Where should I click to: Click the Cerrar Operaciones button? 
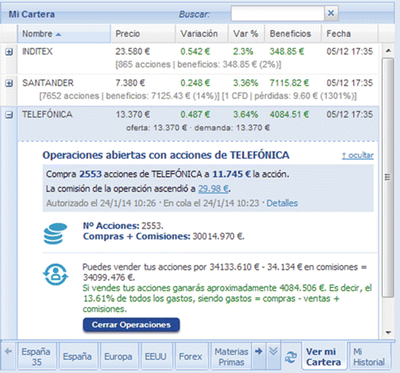pos(131,325)
